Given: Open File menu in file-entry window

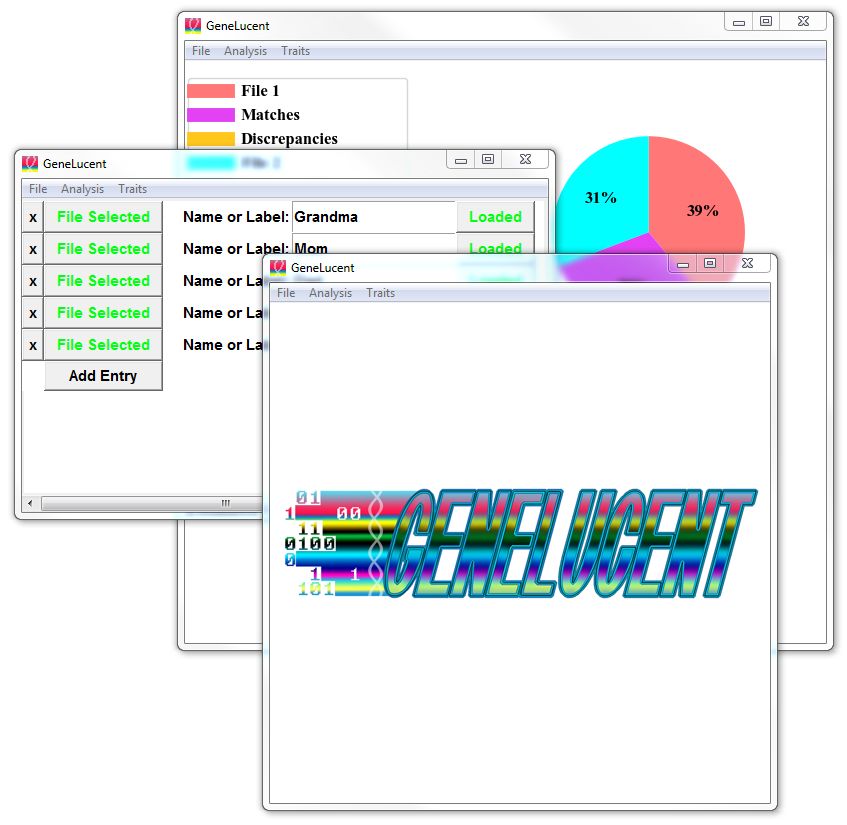Looking at the screenshot, I should (38, 189).
